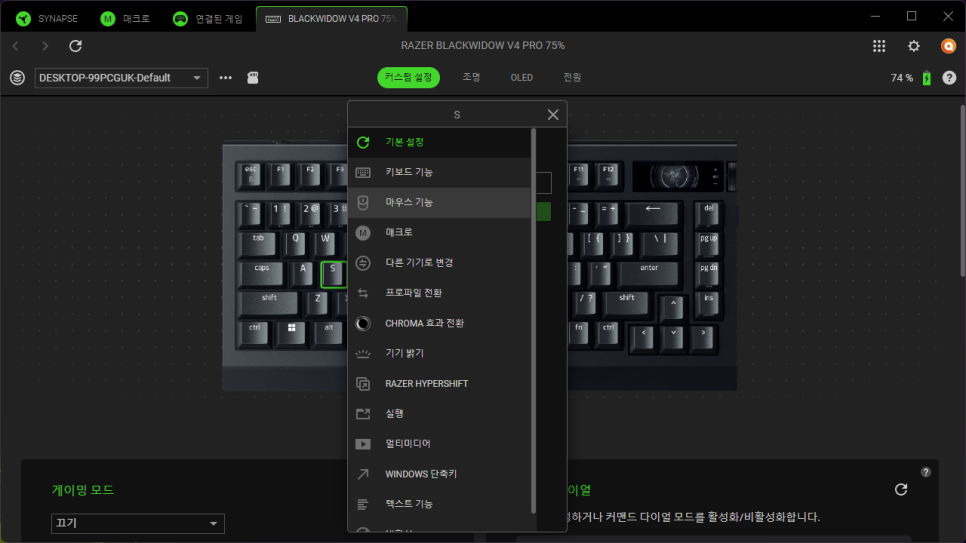Viewport: 966px width, 543px height.
Task: Select the left ctrl key
Action: pos(254,334)
